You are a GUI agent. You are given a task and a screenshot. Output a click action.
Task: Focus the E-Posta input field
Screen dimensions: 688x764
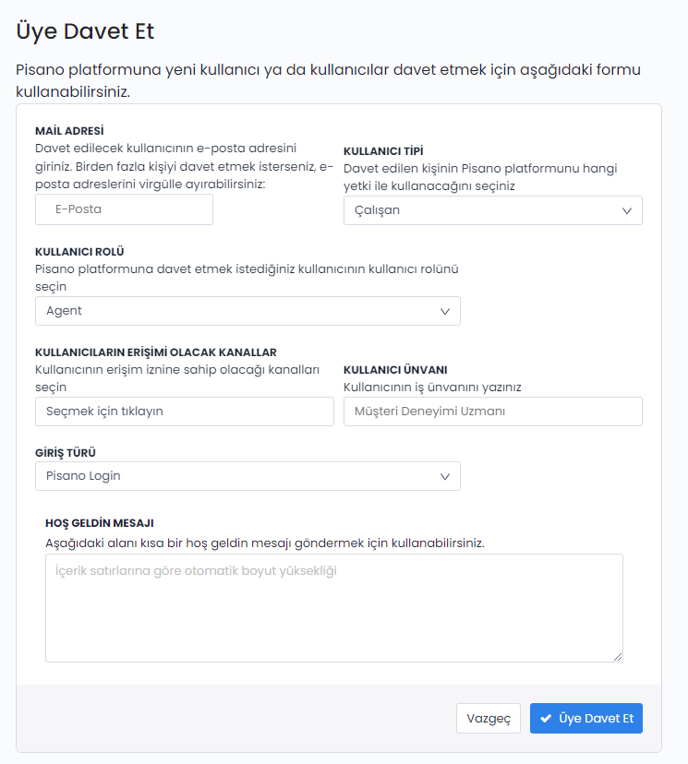[x=124, y=210]
